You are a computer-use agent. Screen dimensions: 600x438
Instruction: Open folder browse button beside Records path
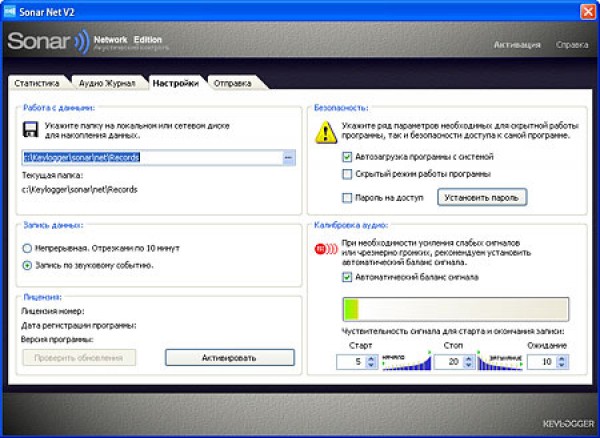point(288,158)
